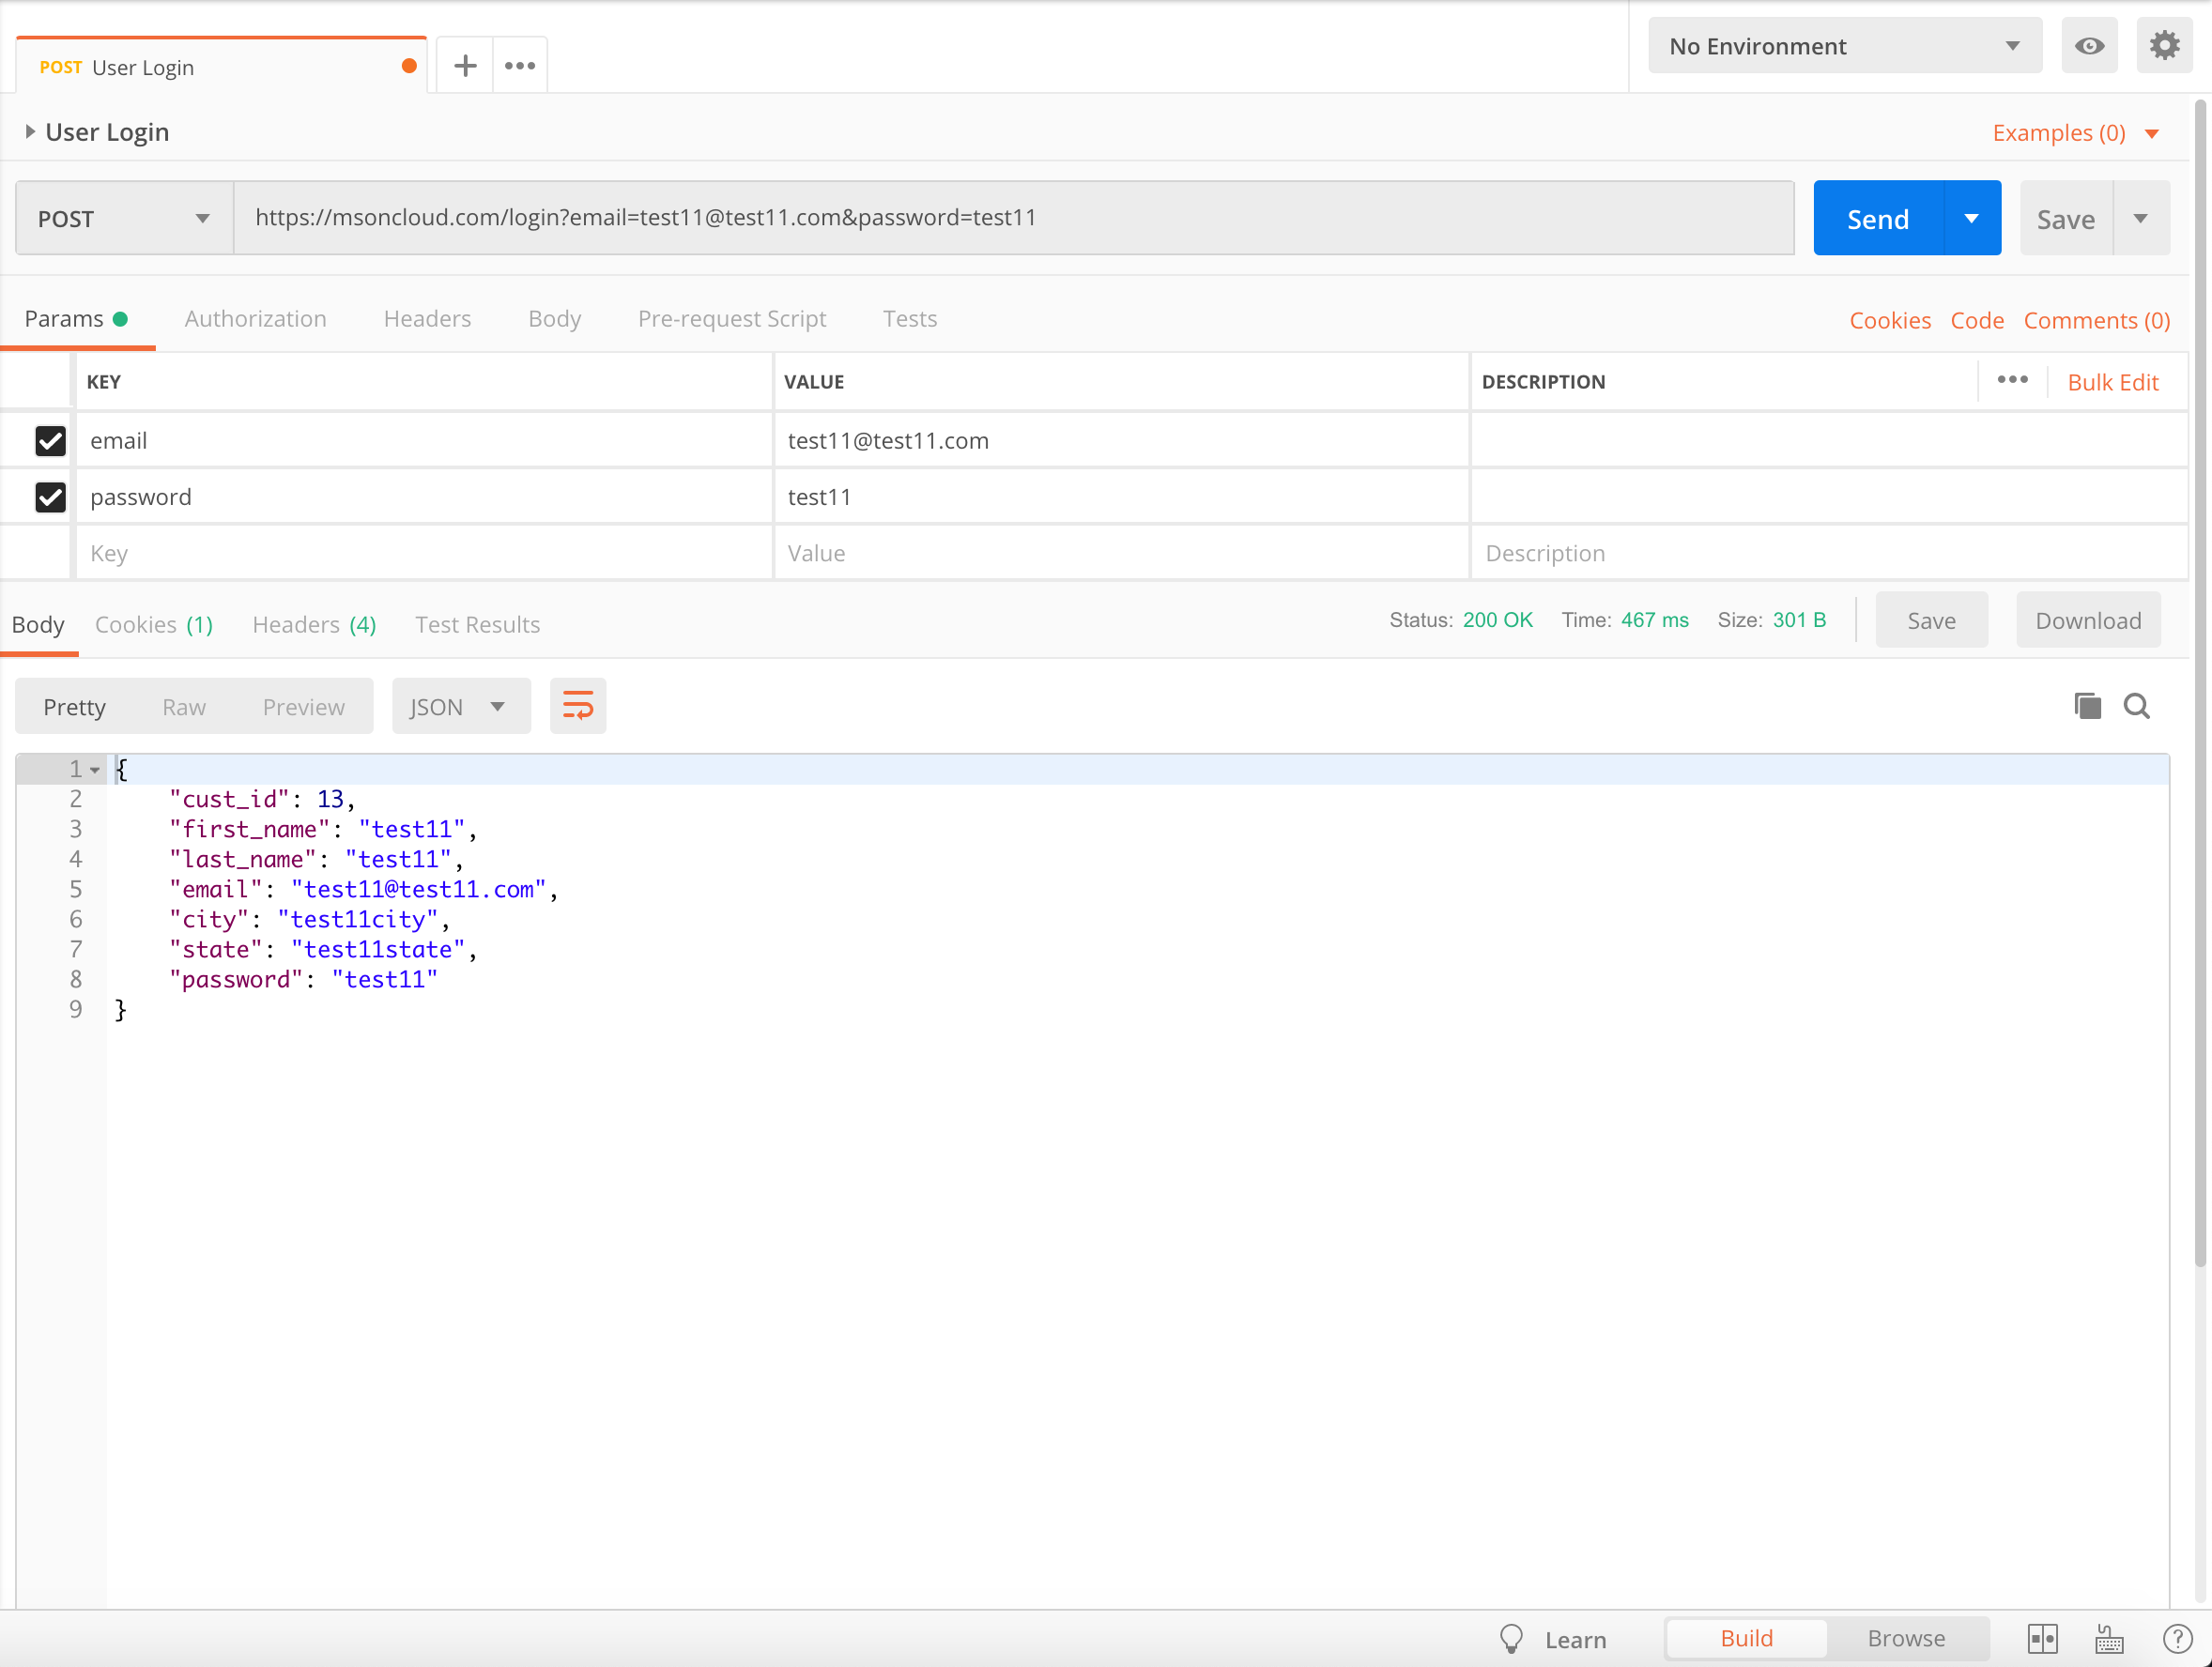This screenshot has height=1667, width=2212.
Task: Toggle line wrapping in the response viewer
Action: (578, 705)
